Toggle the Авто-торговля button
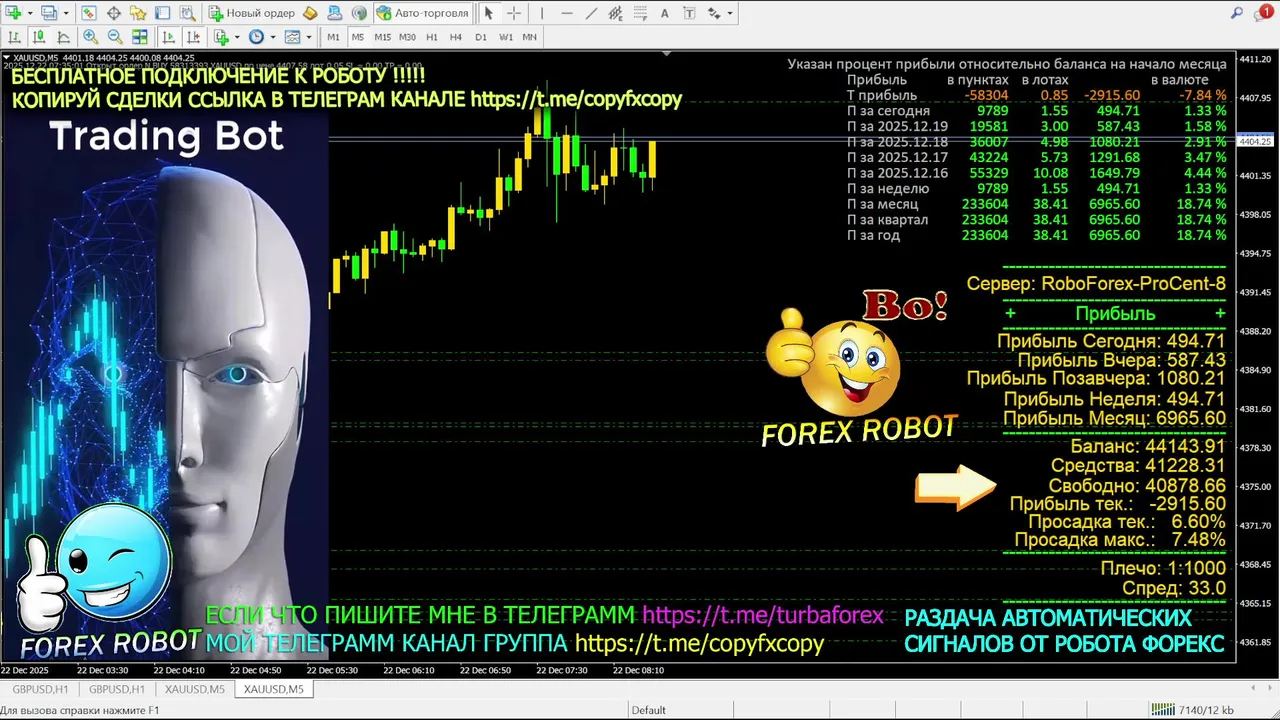 tap(422, 13)
